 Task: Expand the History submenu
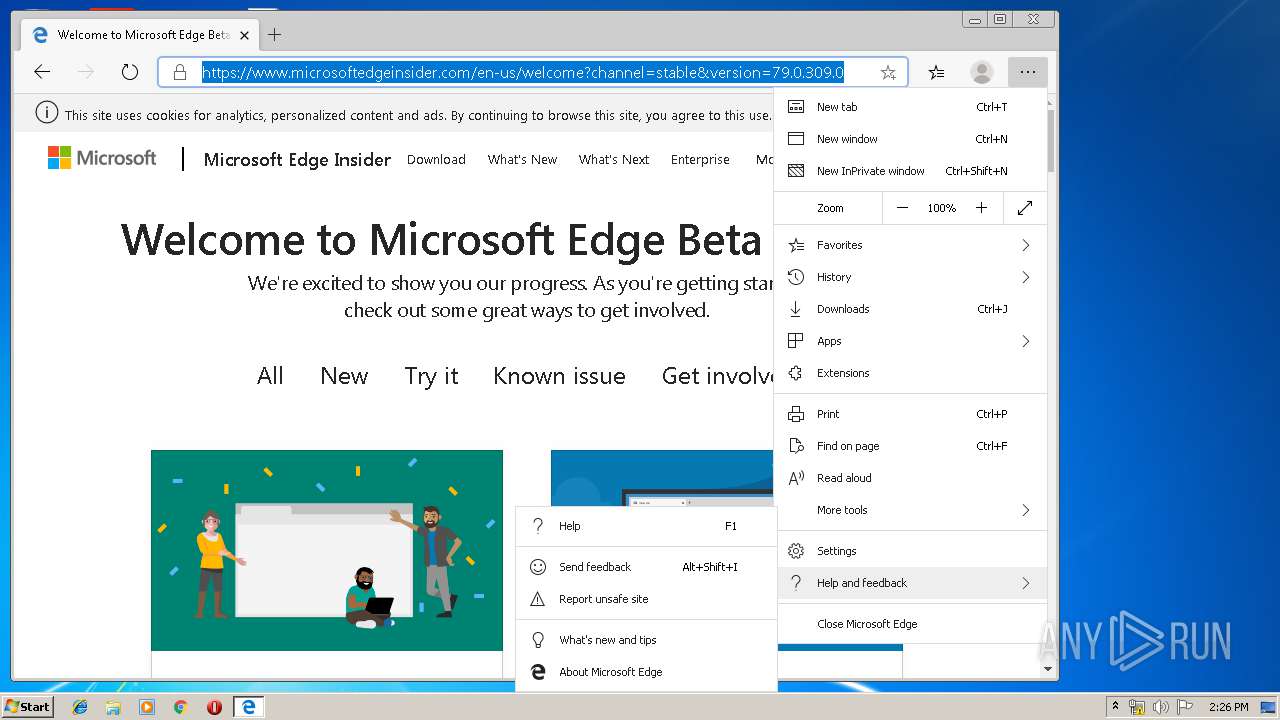pyautogui.click(x=911, y=277)
